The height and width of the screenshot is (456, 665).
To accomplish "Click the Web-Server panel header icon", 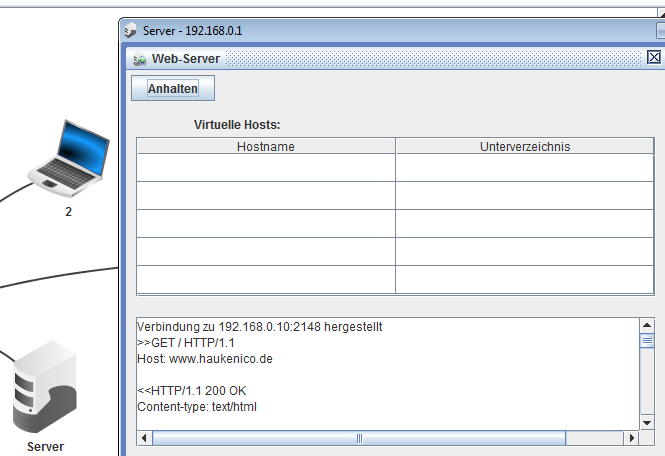I will [138, 59].
